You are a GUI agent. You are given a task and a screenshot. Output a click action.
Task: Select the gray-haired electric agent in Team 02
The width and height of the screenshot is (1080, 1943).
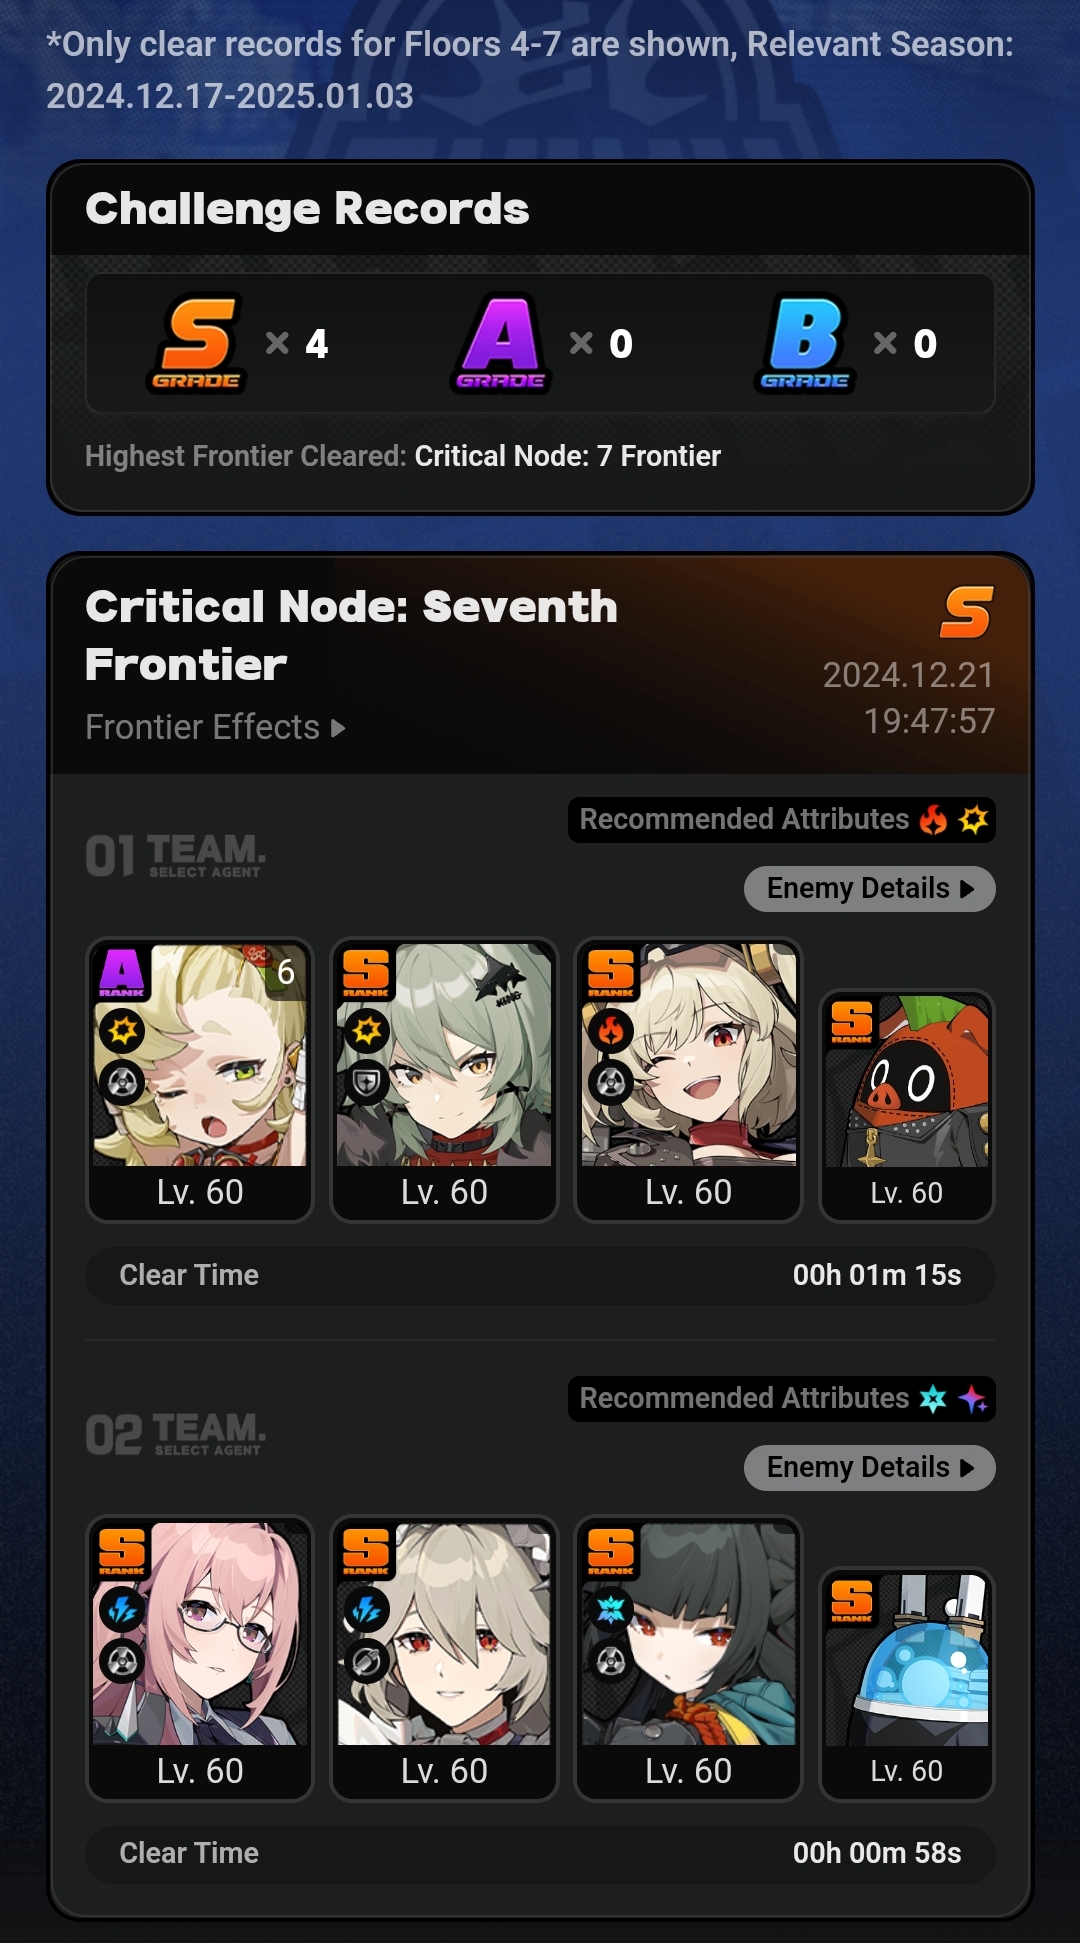pos(444,1658)
